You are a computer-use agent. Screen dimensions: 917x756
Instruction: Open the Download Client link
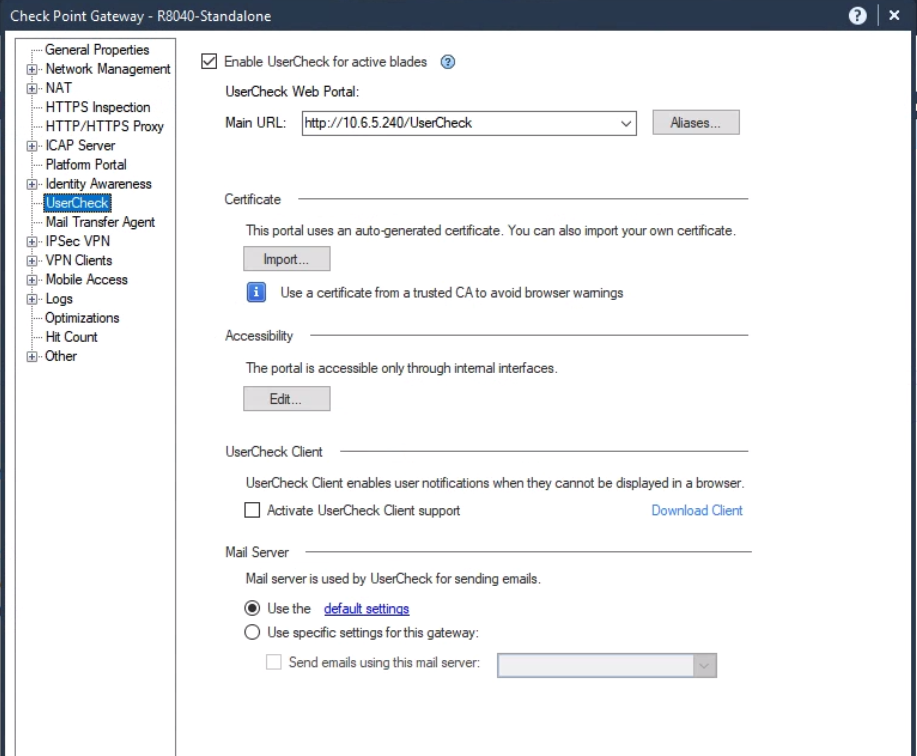[x=697, y=512]
